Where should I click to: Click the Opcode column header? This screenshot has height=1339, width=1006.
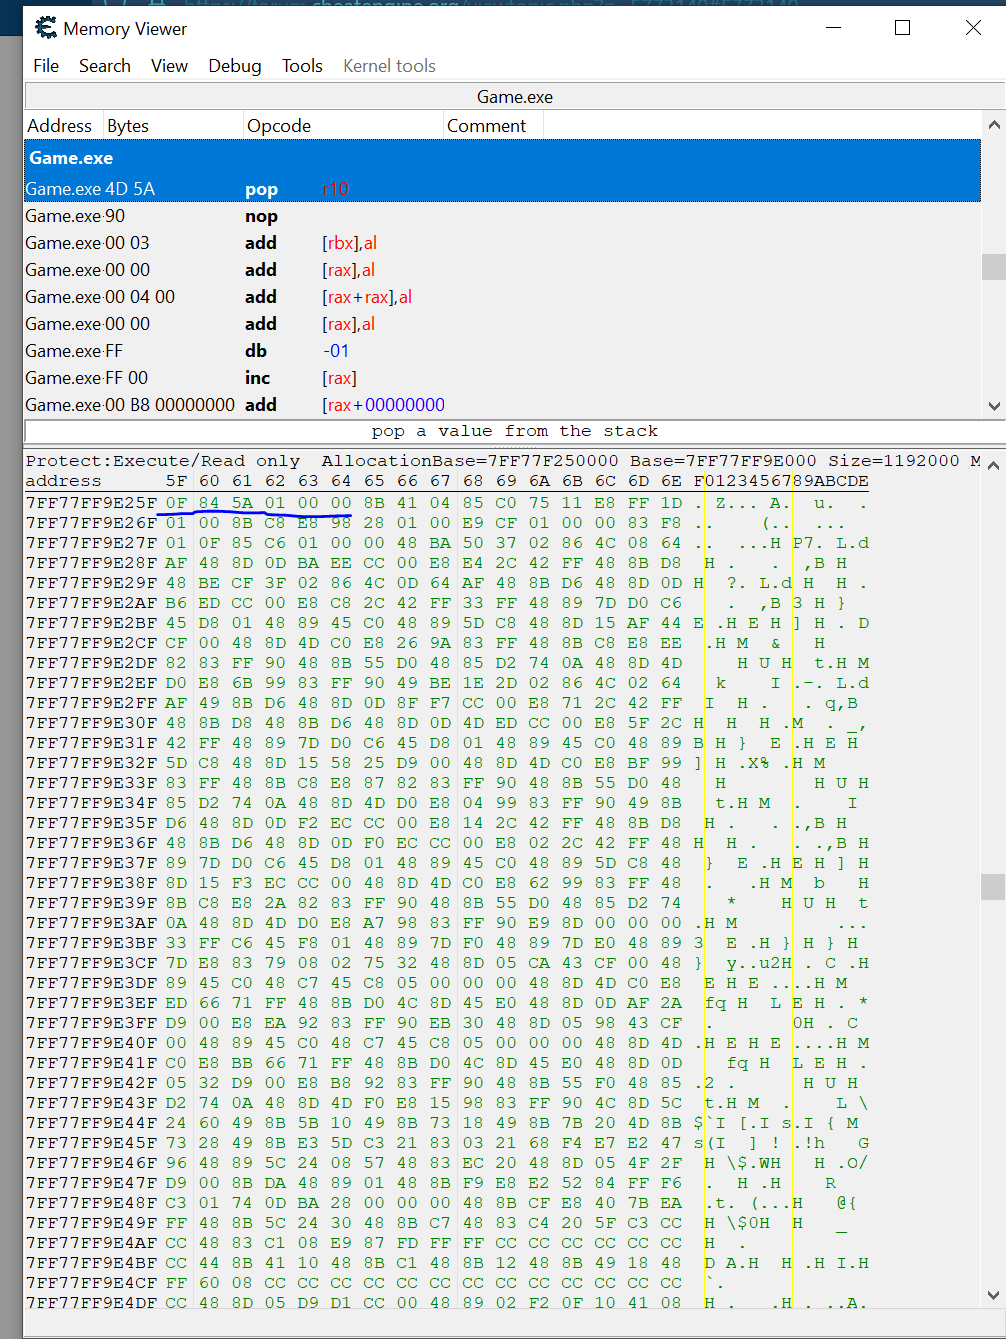tap(279, 126)
